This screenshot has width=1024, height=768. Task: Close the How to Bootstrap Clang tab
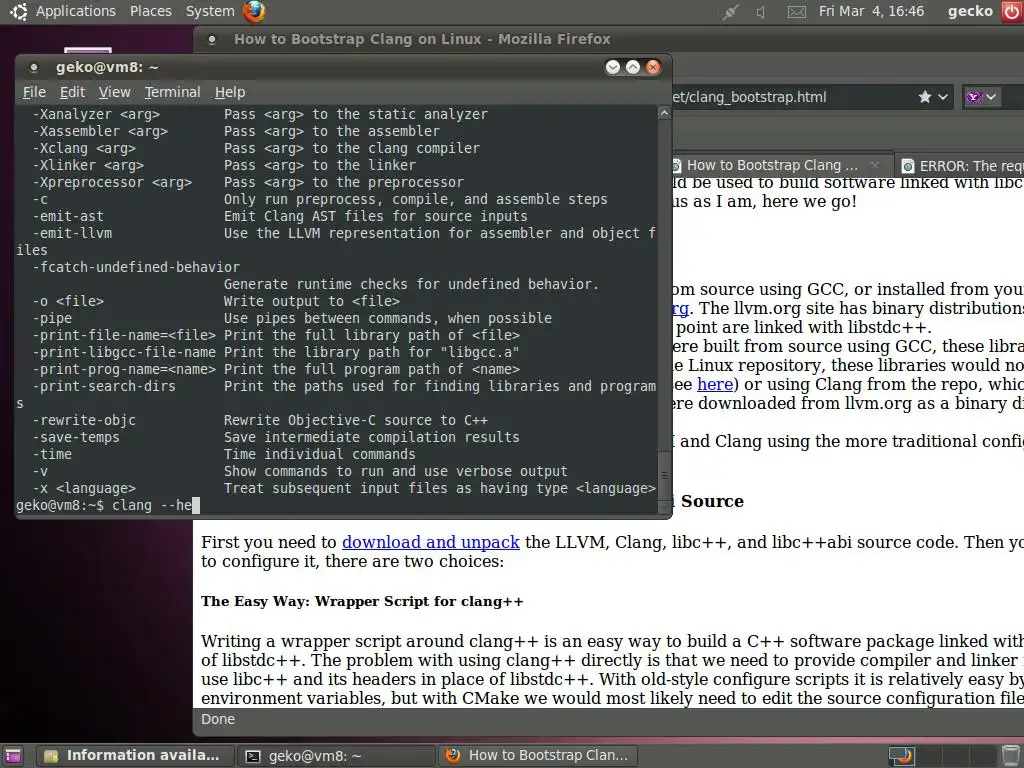click(875, 165)
